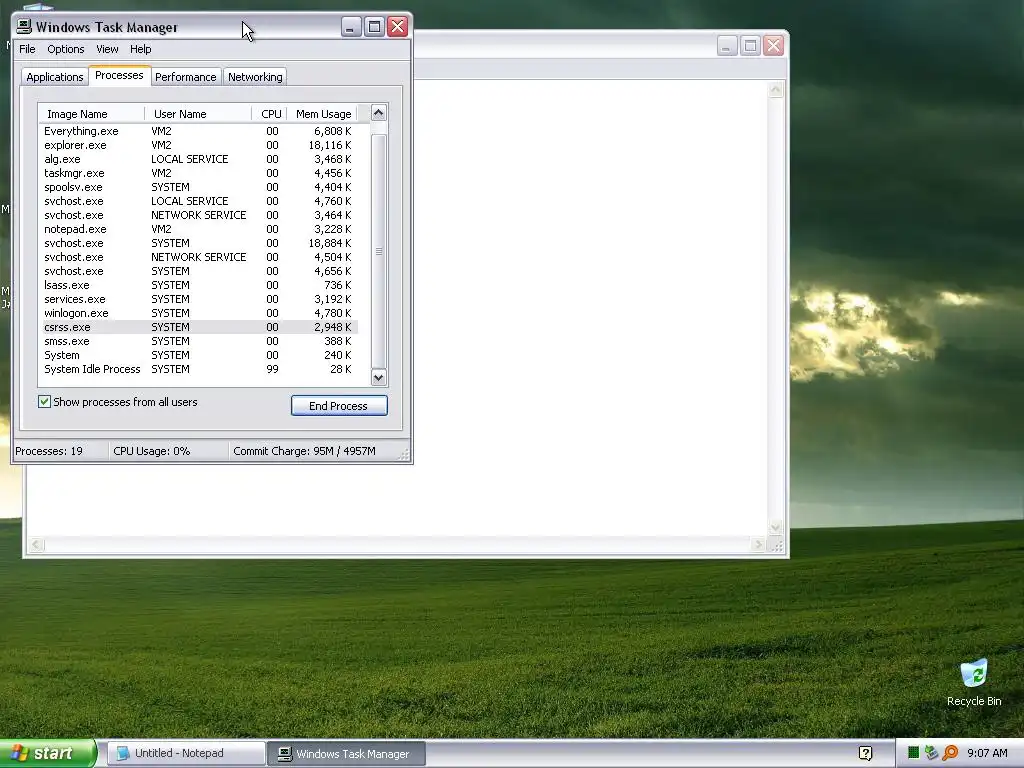
Task: Click inside the Notepad text area
Action: [591, 307]
